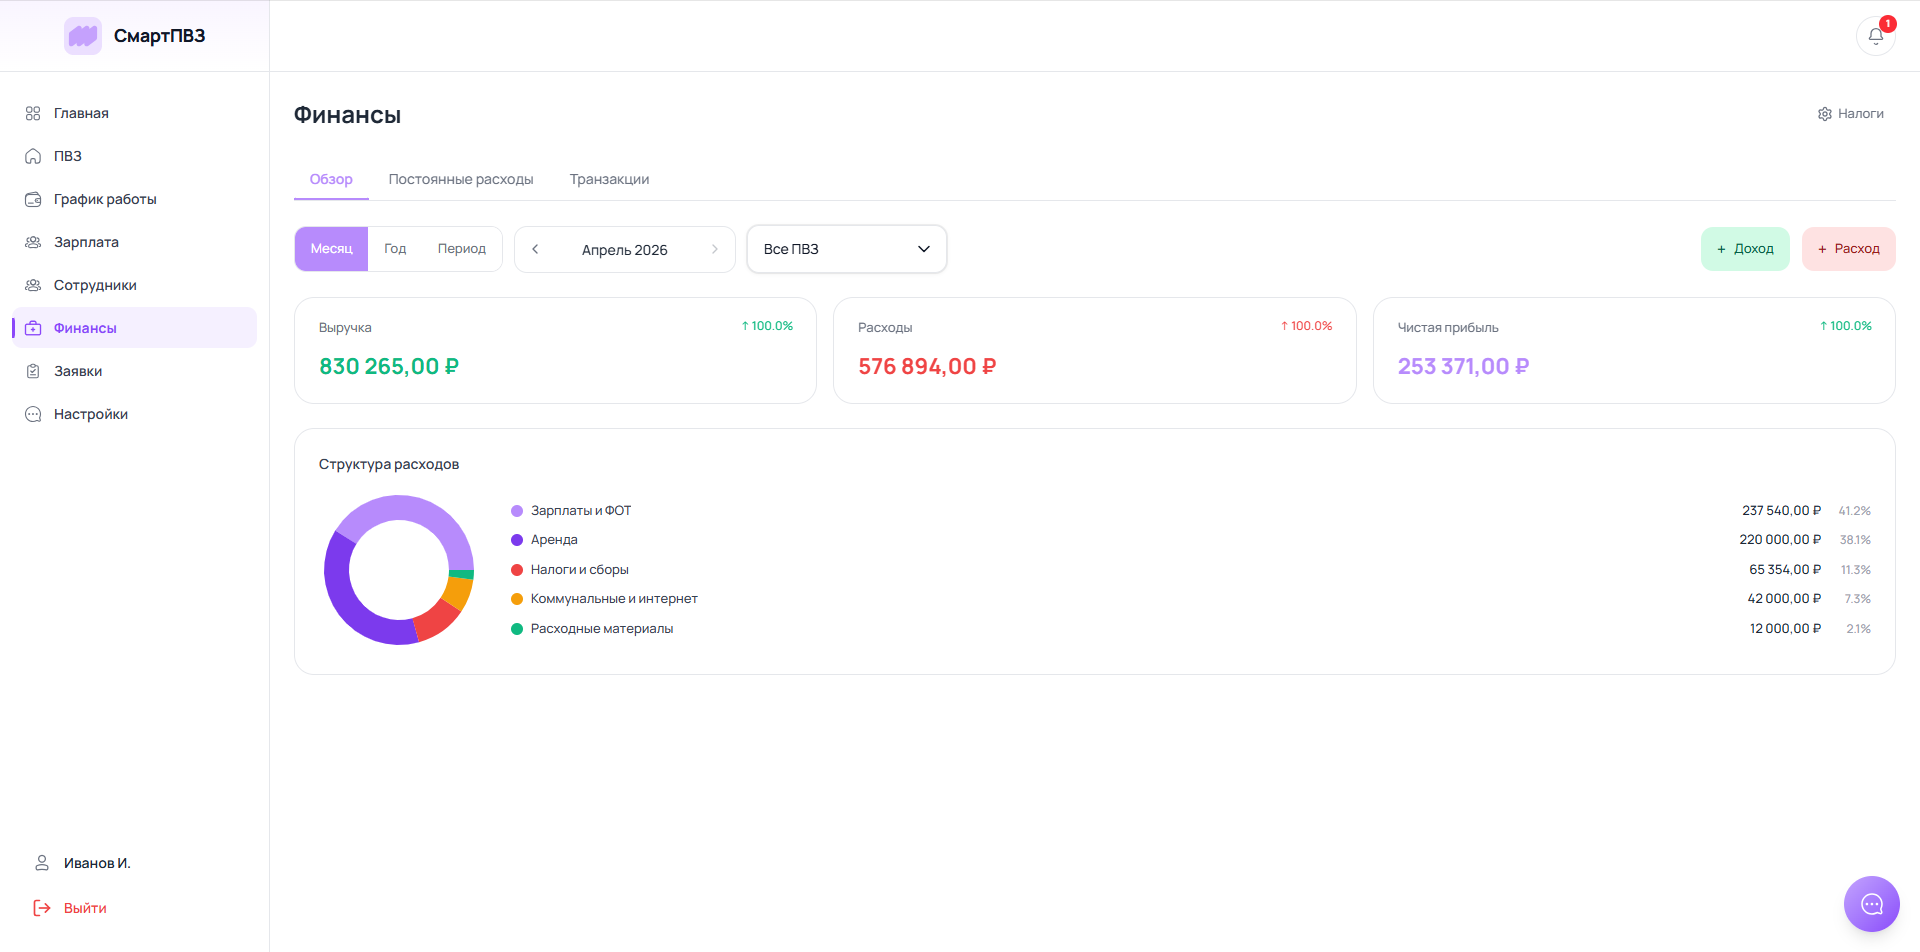The height and width of the screenshot is (952, 1920).
Task: Open the chat support bubble
Action: pos(1871,904)
